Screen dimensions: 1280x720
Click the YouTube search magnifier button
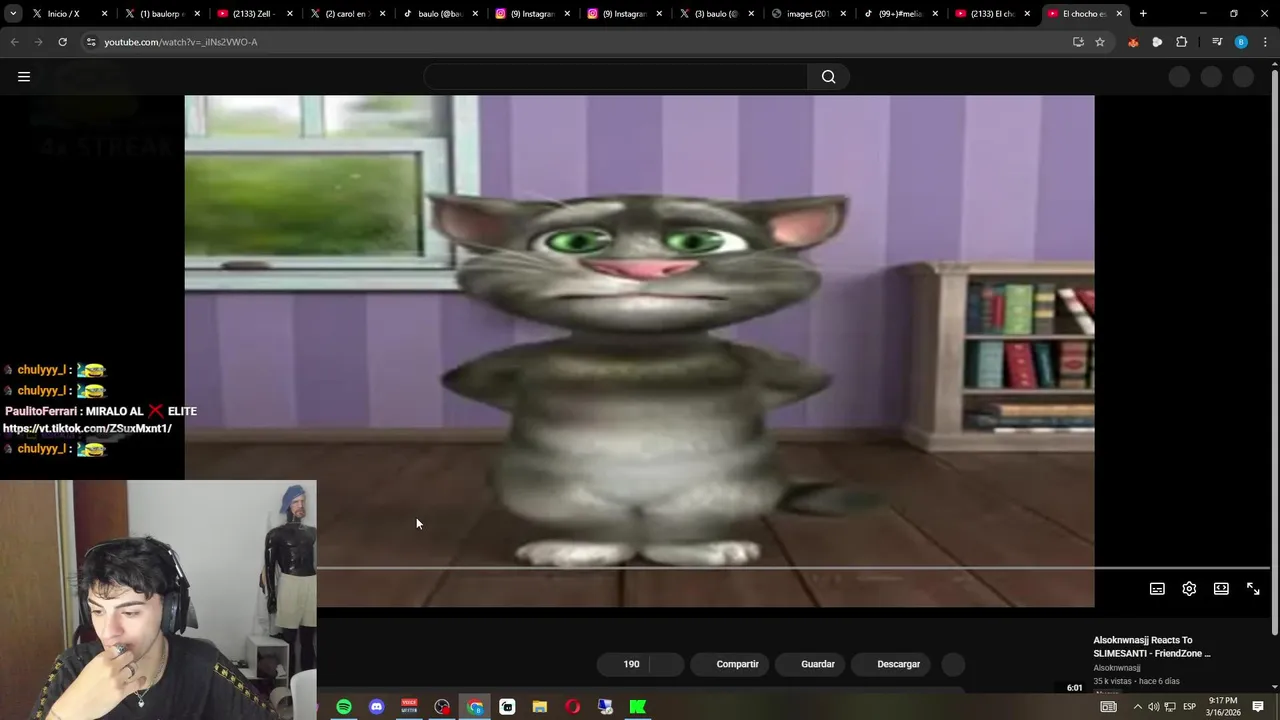point(828,77)
